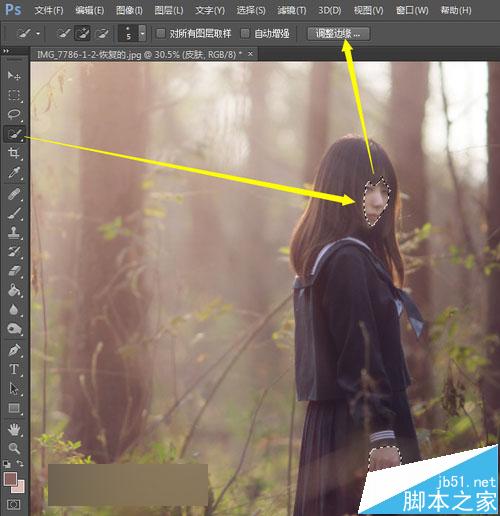Select the Zoom magnifier tool
500x516 pixels.
coord(14,448)
